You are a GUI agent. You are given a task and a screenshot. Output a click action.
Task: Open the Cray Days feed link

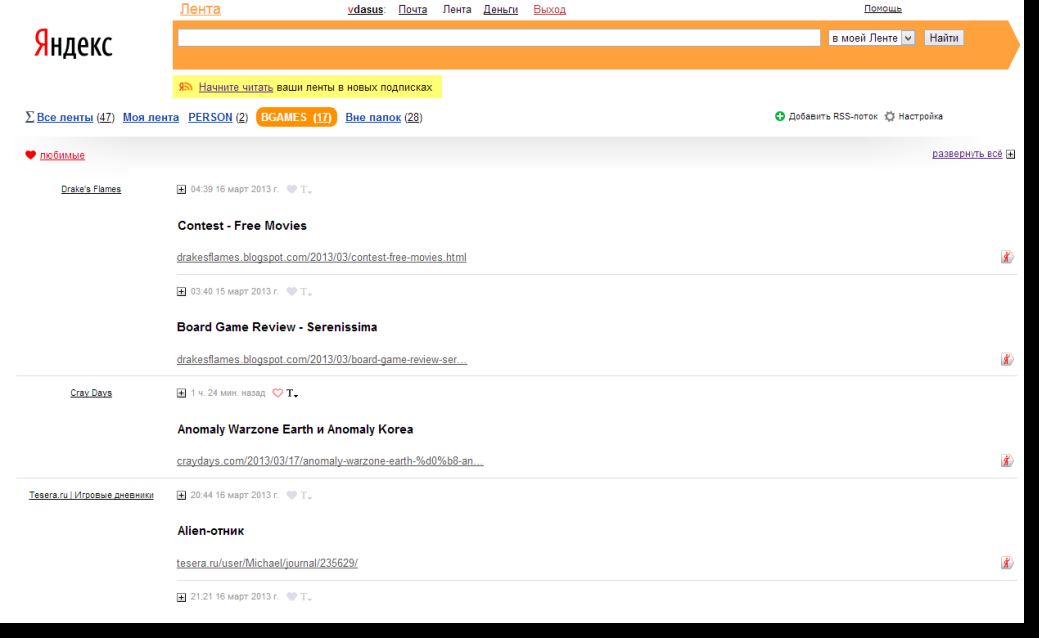pyautogui.click(x=91, y=393)
